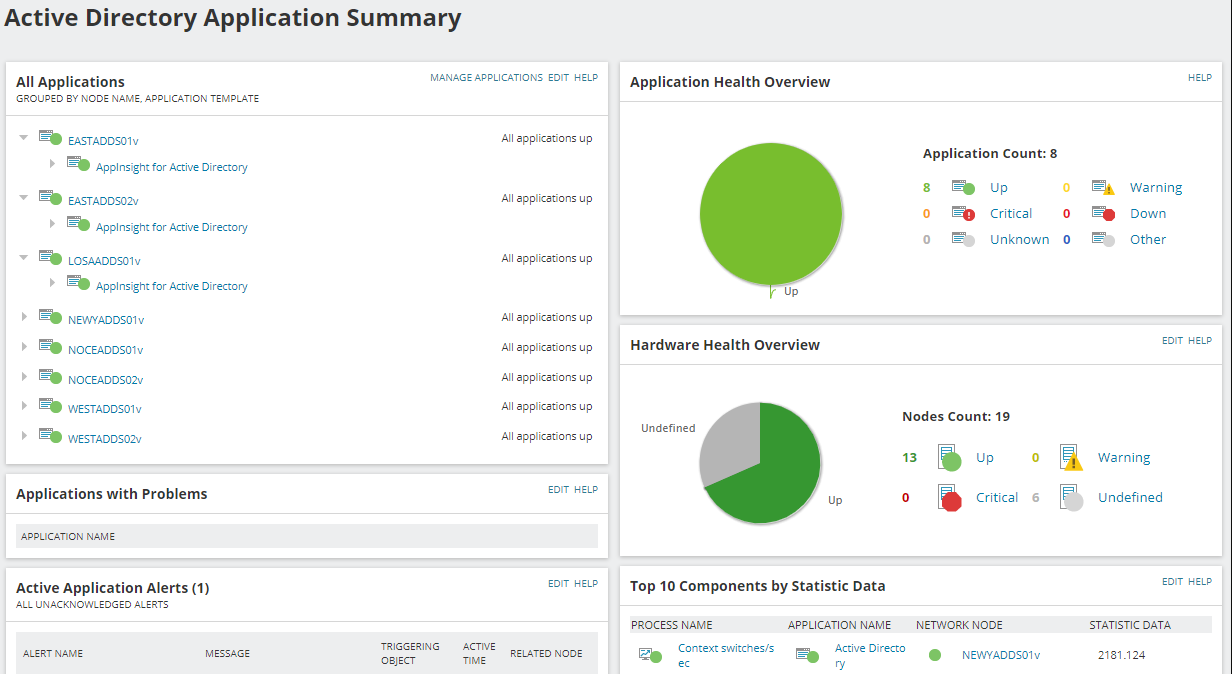Click Edit in Applications with Problems
1232x674 pixels.
558,490
